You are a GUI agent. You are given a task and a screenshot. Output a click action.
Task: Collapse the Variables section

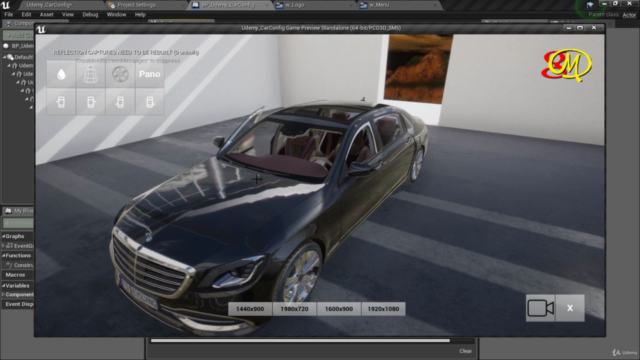(3, 286)
